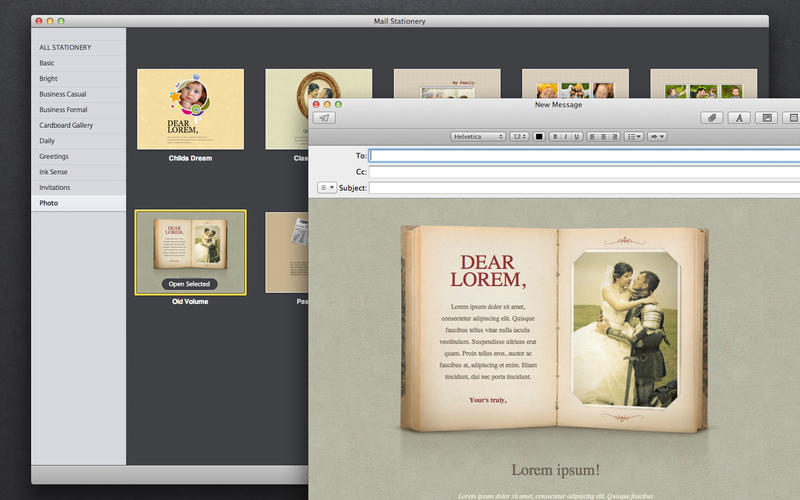
Task: Center align text in toolbar
Action: (603, 136)
